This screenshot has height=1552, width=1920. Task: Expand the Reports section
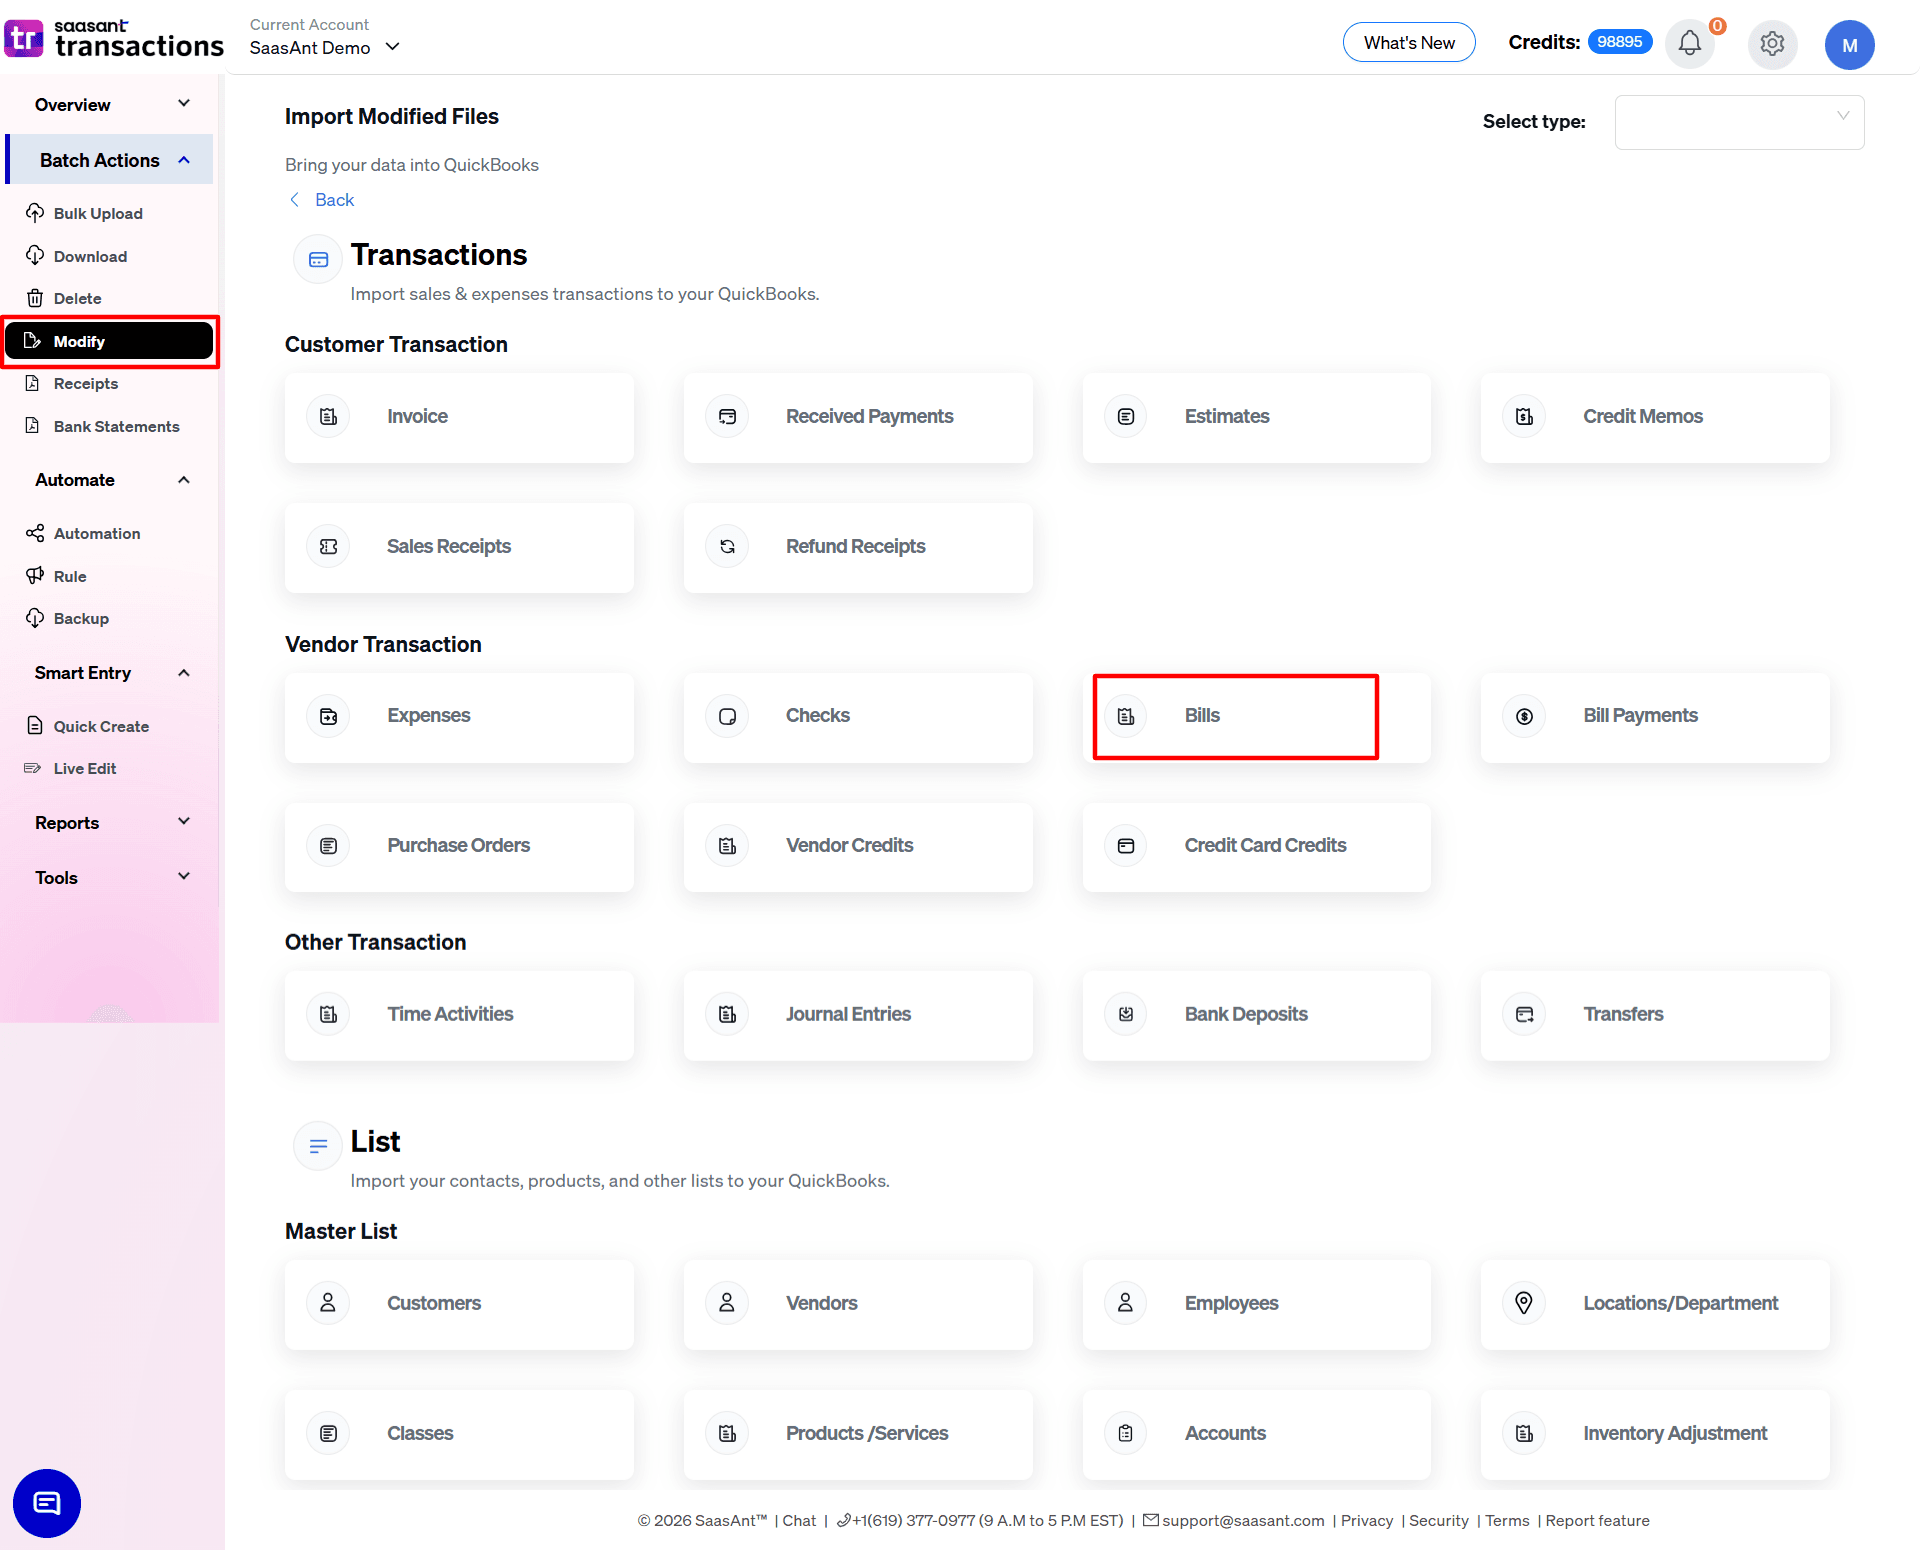[x=110, y=822]
